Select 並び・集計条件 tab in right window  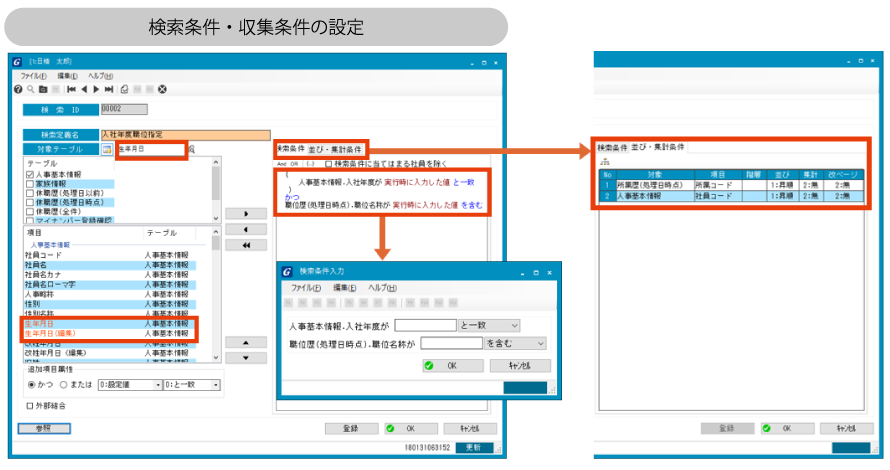tap(658, 147)
